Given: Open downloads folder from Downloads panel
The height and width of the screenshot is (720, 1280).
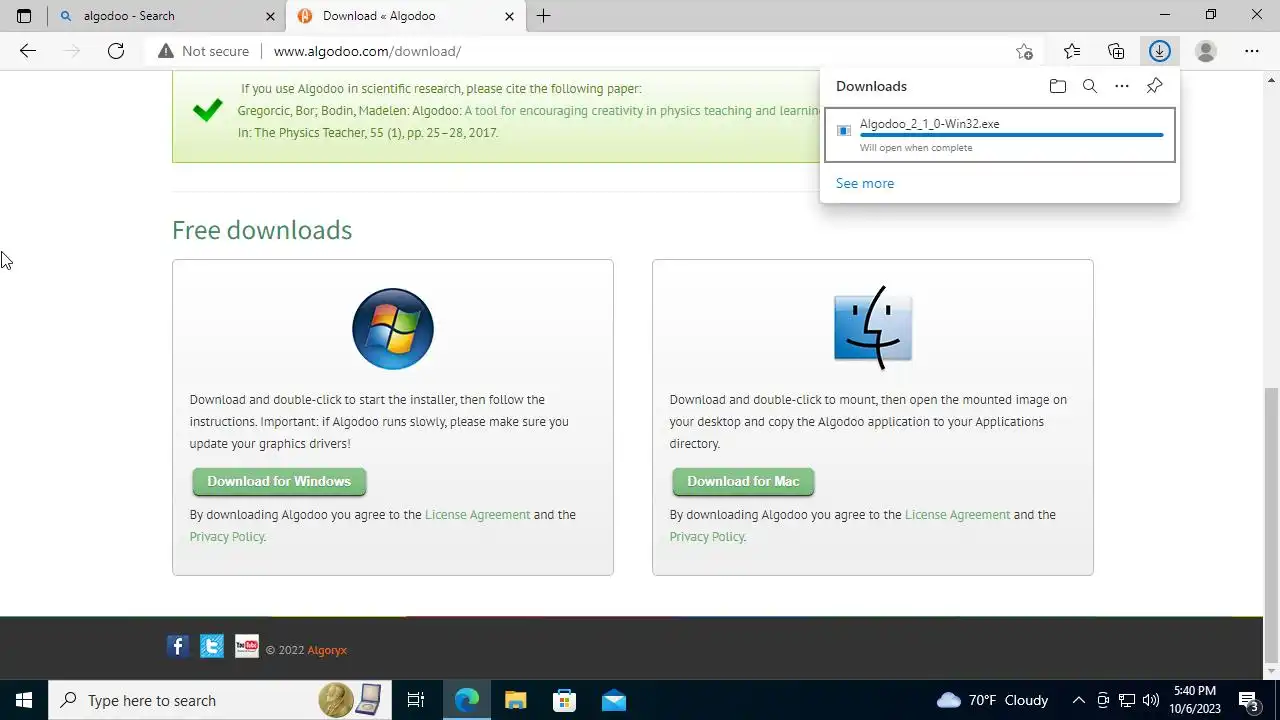Looking at the screenshot, I should point(1058,86).
